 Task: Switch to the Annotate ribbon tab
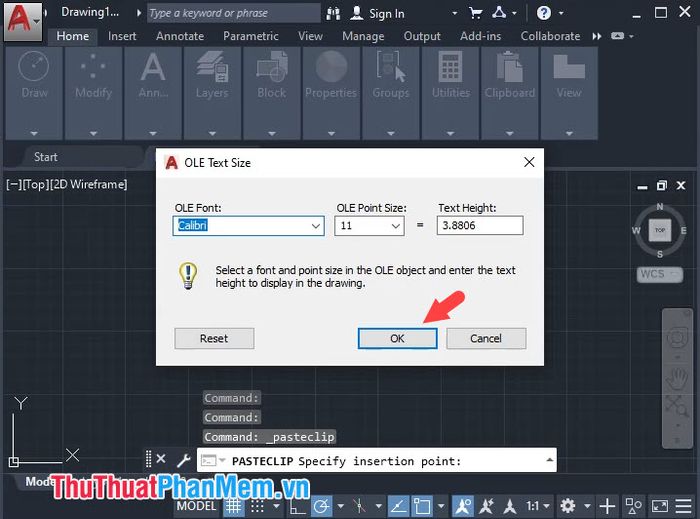[180, 36]
